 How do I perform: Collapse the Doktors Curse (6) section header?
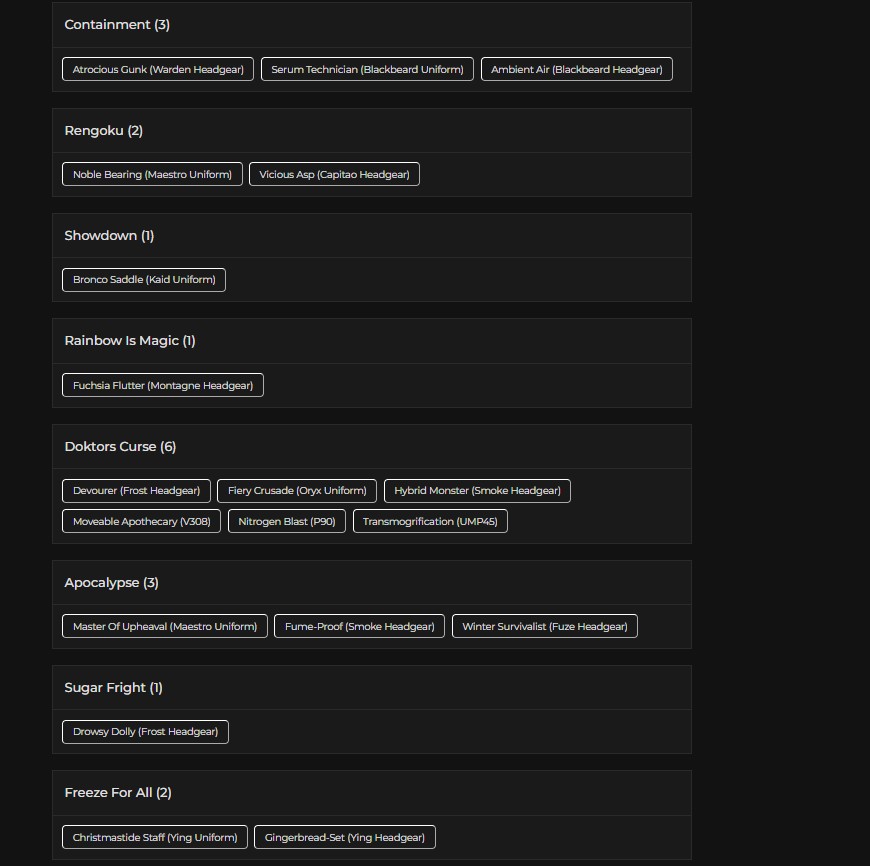(372, 447)
